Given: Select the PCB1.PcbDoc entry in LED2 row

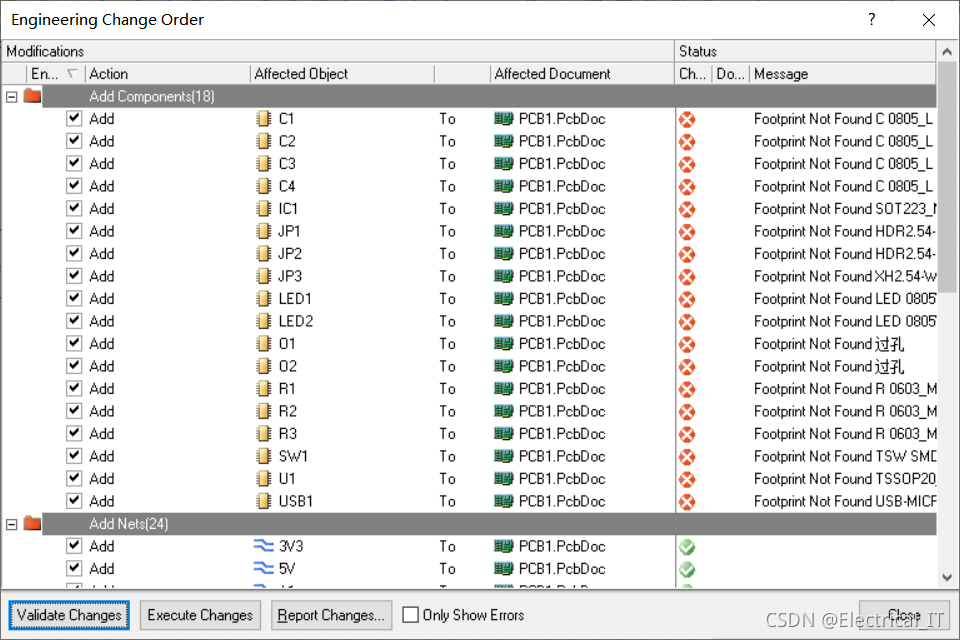Looking at the screenshot, I should [562, 322].
